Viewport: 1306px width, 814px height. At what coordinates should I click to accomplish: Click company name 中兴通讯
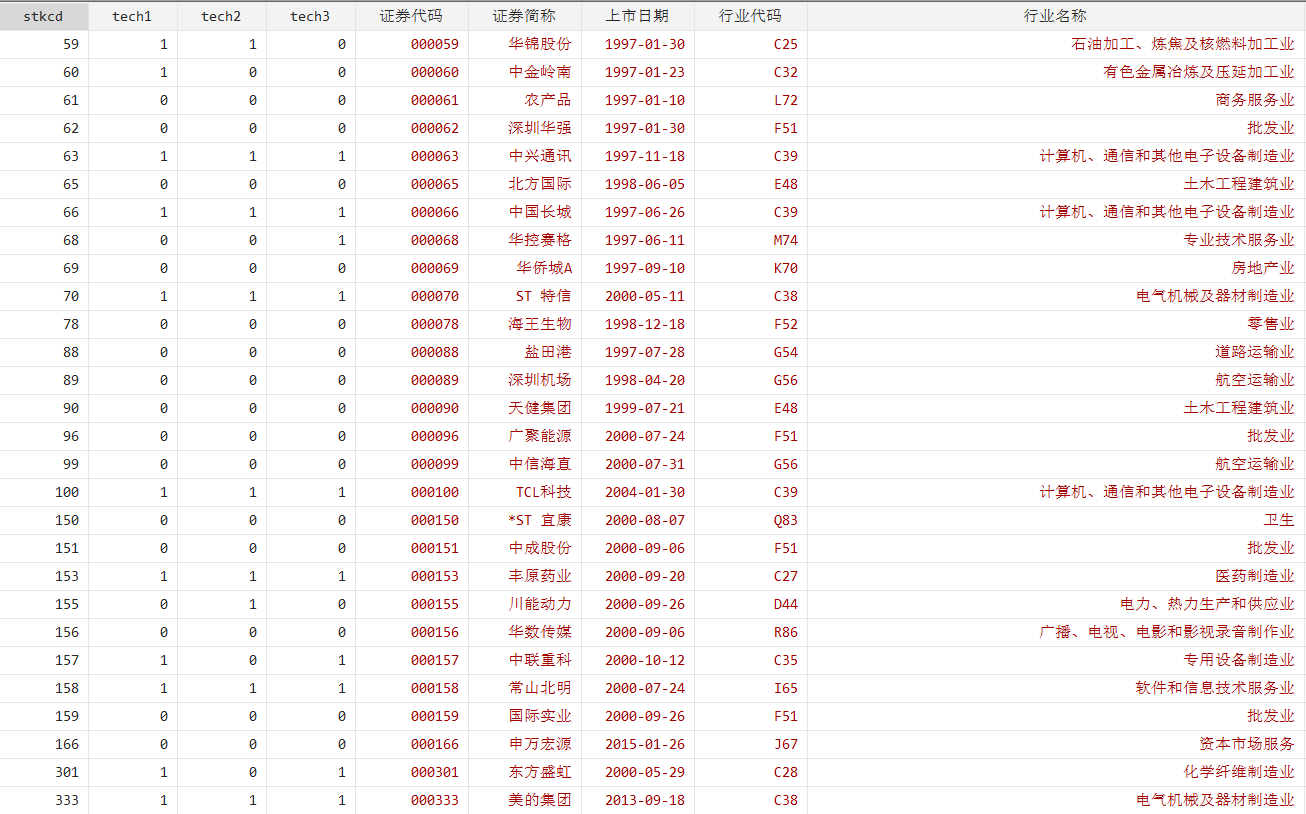tap(540, 156)
